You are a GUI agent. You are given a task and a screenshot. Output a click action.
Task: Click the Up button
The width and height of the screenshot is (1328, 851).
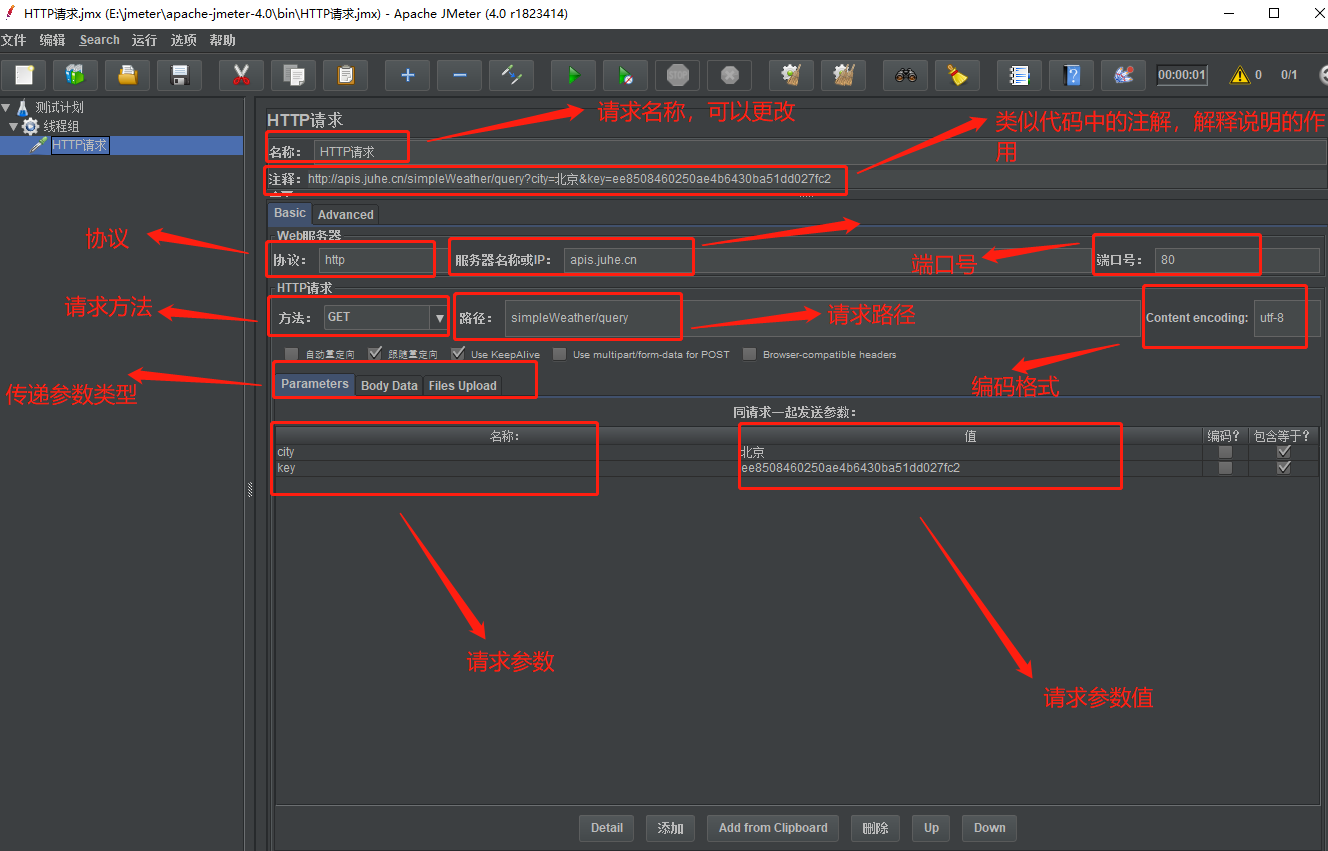click(932, 828)
